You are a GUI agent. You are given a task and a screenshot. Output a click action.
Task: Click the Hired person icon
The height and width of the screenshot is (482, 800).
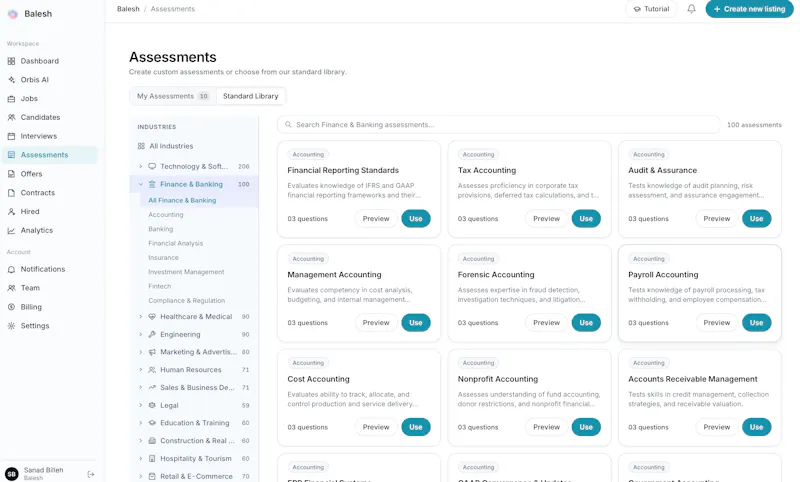point(11,212)
